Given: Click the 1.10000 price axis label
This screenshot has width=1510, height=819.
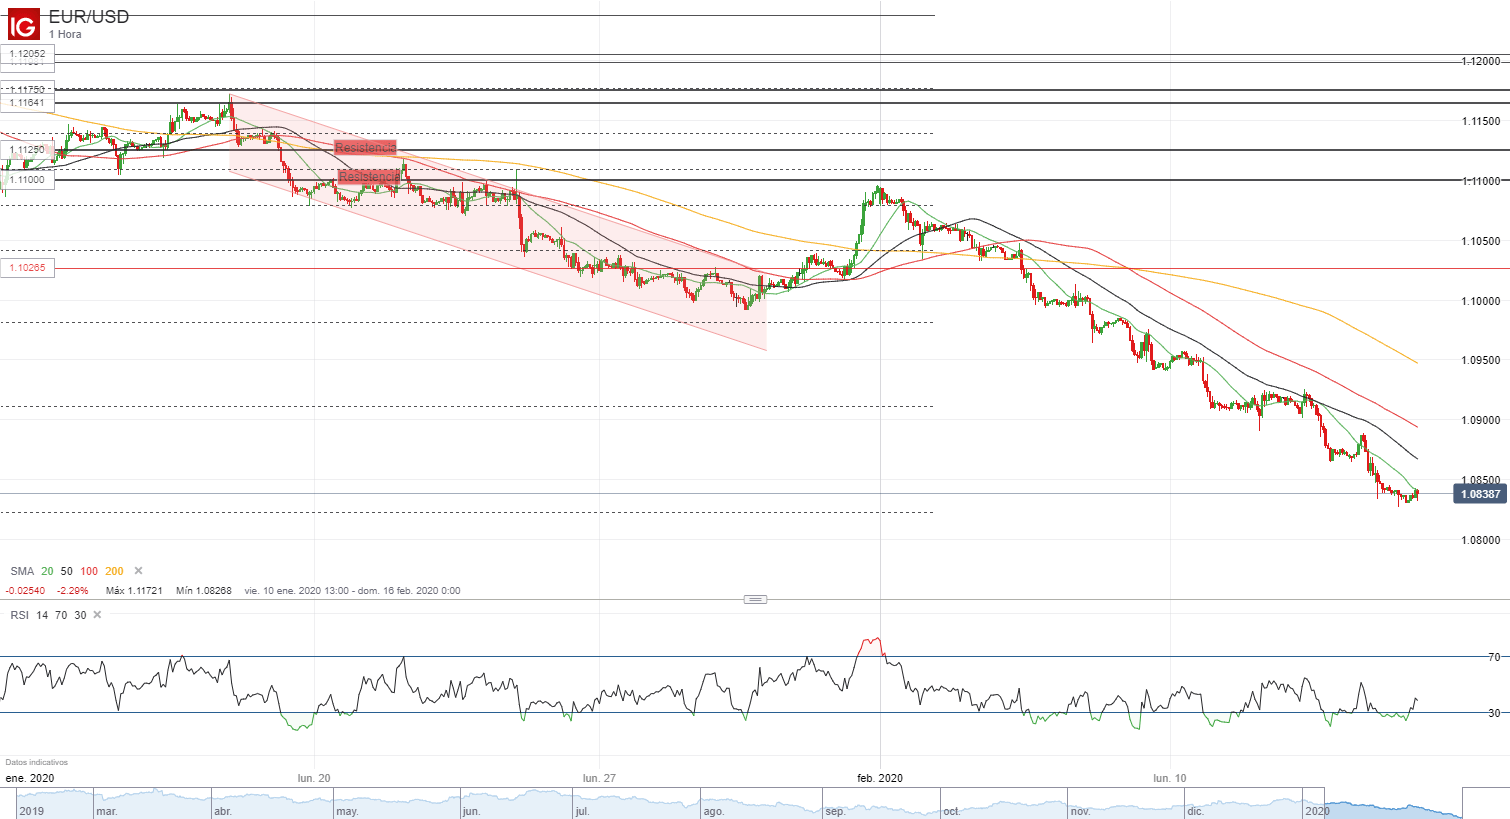Looking at the screenshot, I should pyautogui.click(x=1480, y=301).
